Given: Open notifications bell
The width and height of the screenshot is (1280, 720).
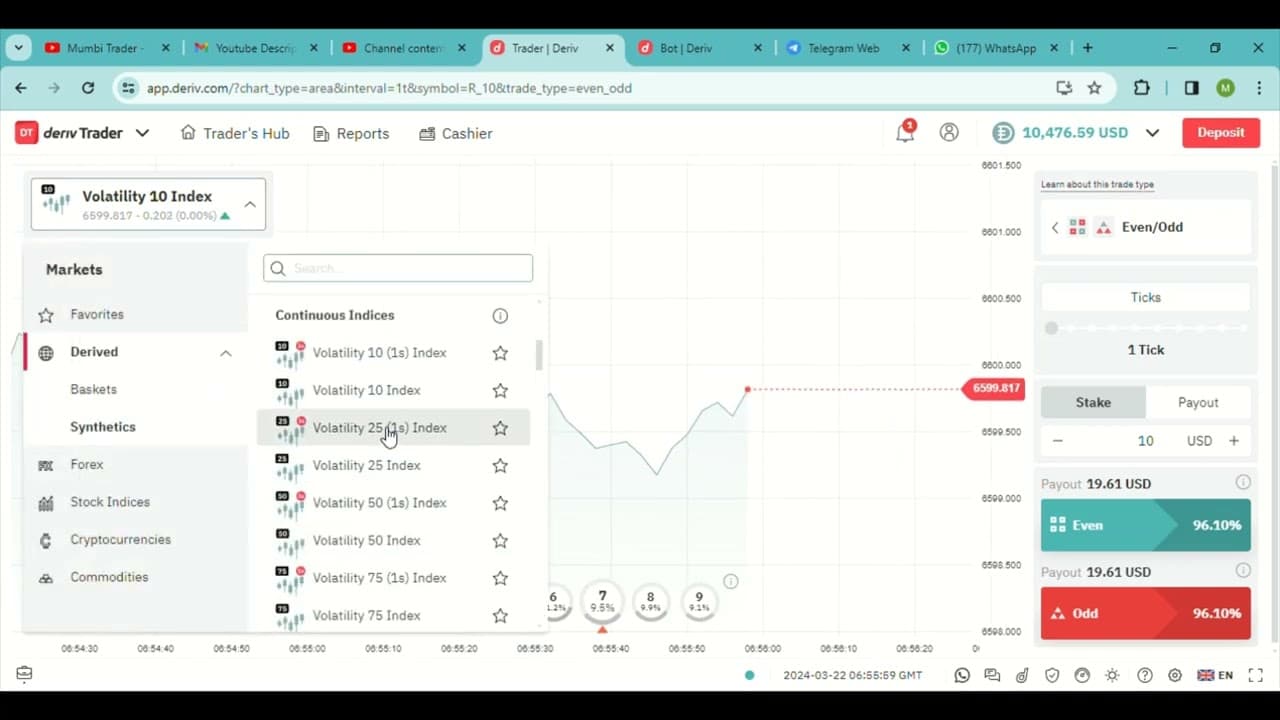Looking at the screenshot, I should (x=905, y=132).
